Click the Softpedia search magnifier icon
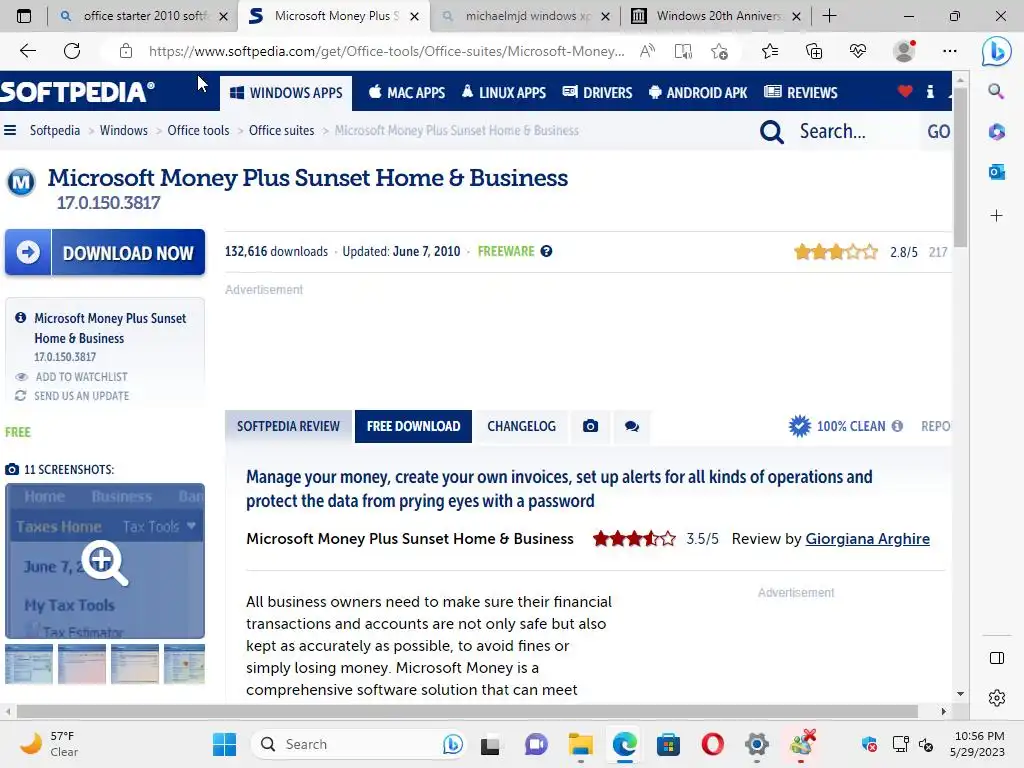The image size is (1024, 768). [771, 132]
